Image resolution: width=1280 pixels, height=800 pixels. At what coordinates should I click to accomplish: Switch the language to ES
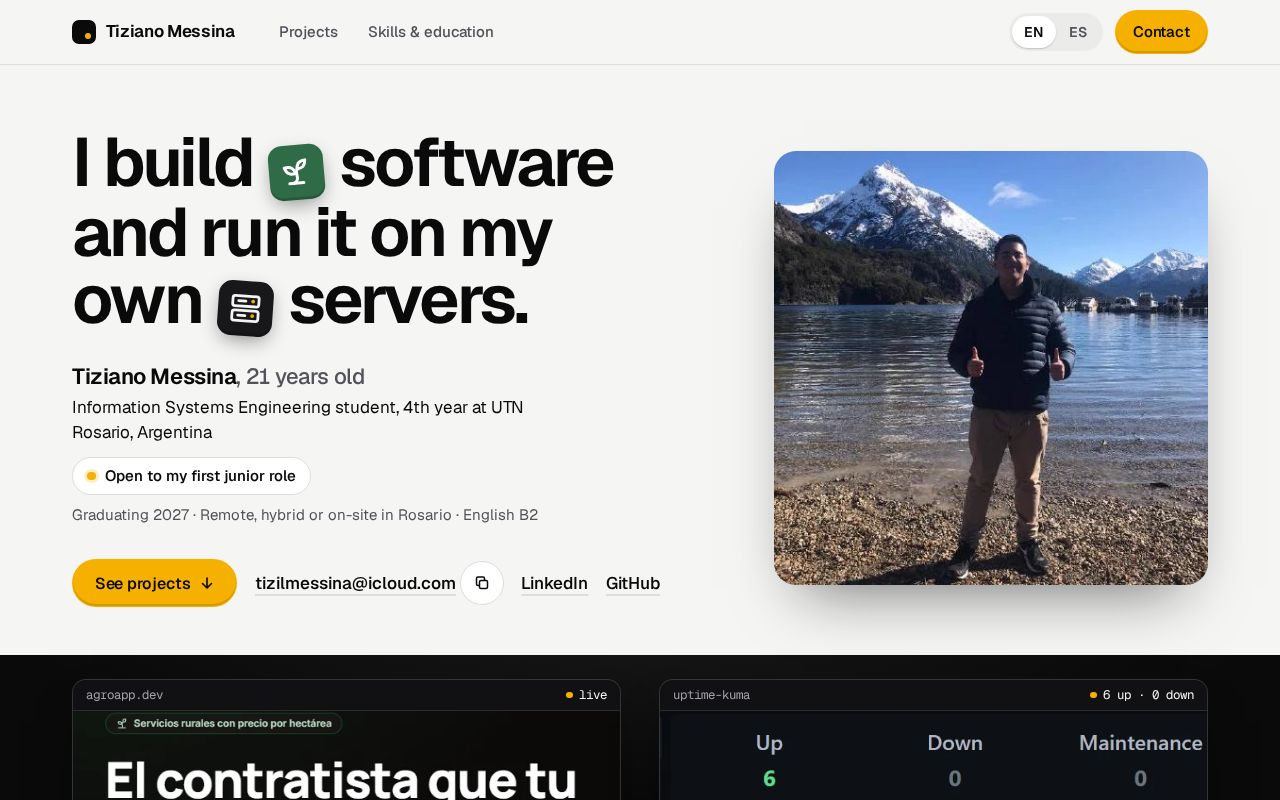[1078, 32]
